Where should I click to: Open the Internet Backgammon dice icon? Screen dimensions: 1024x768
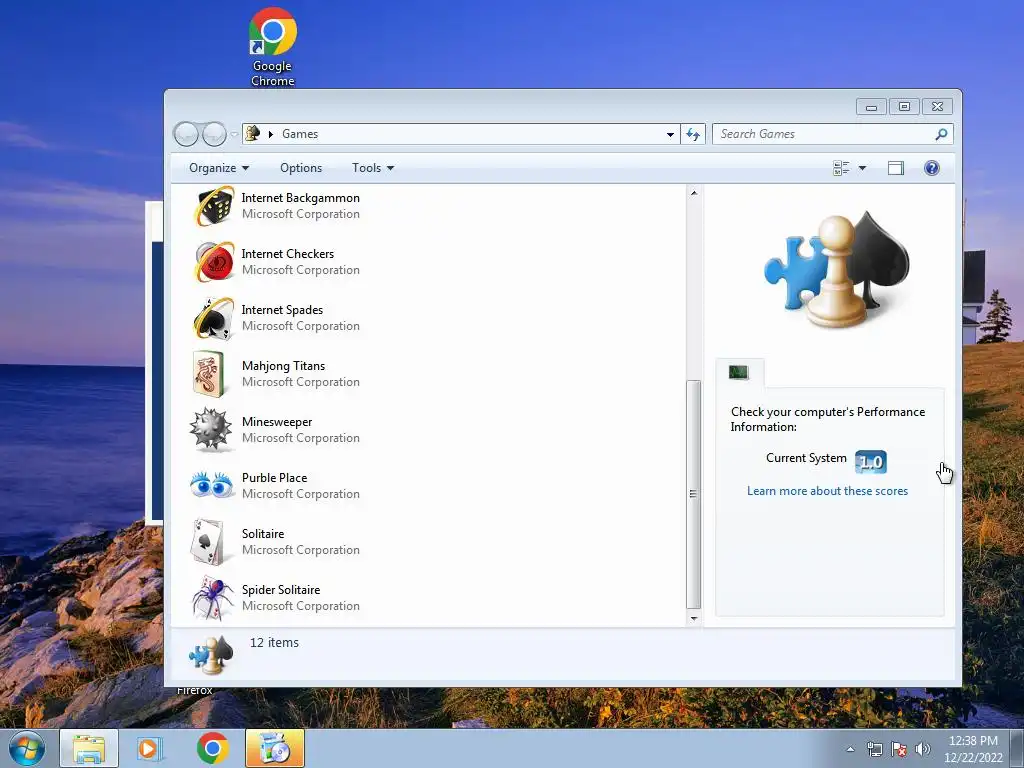(213, 206)
